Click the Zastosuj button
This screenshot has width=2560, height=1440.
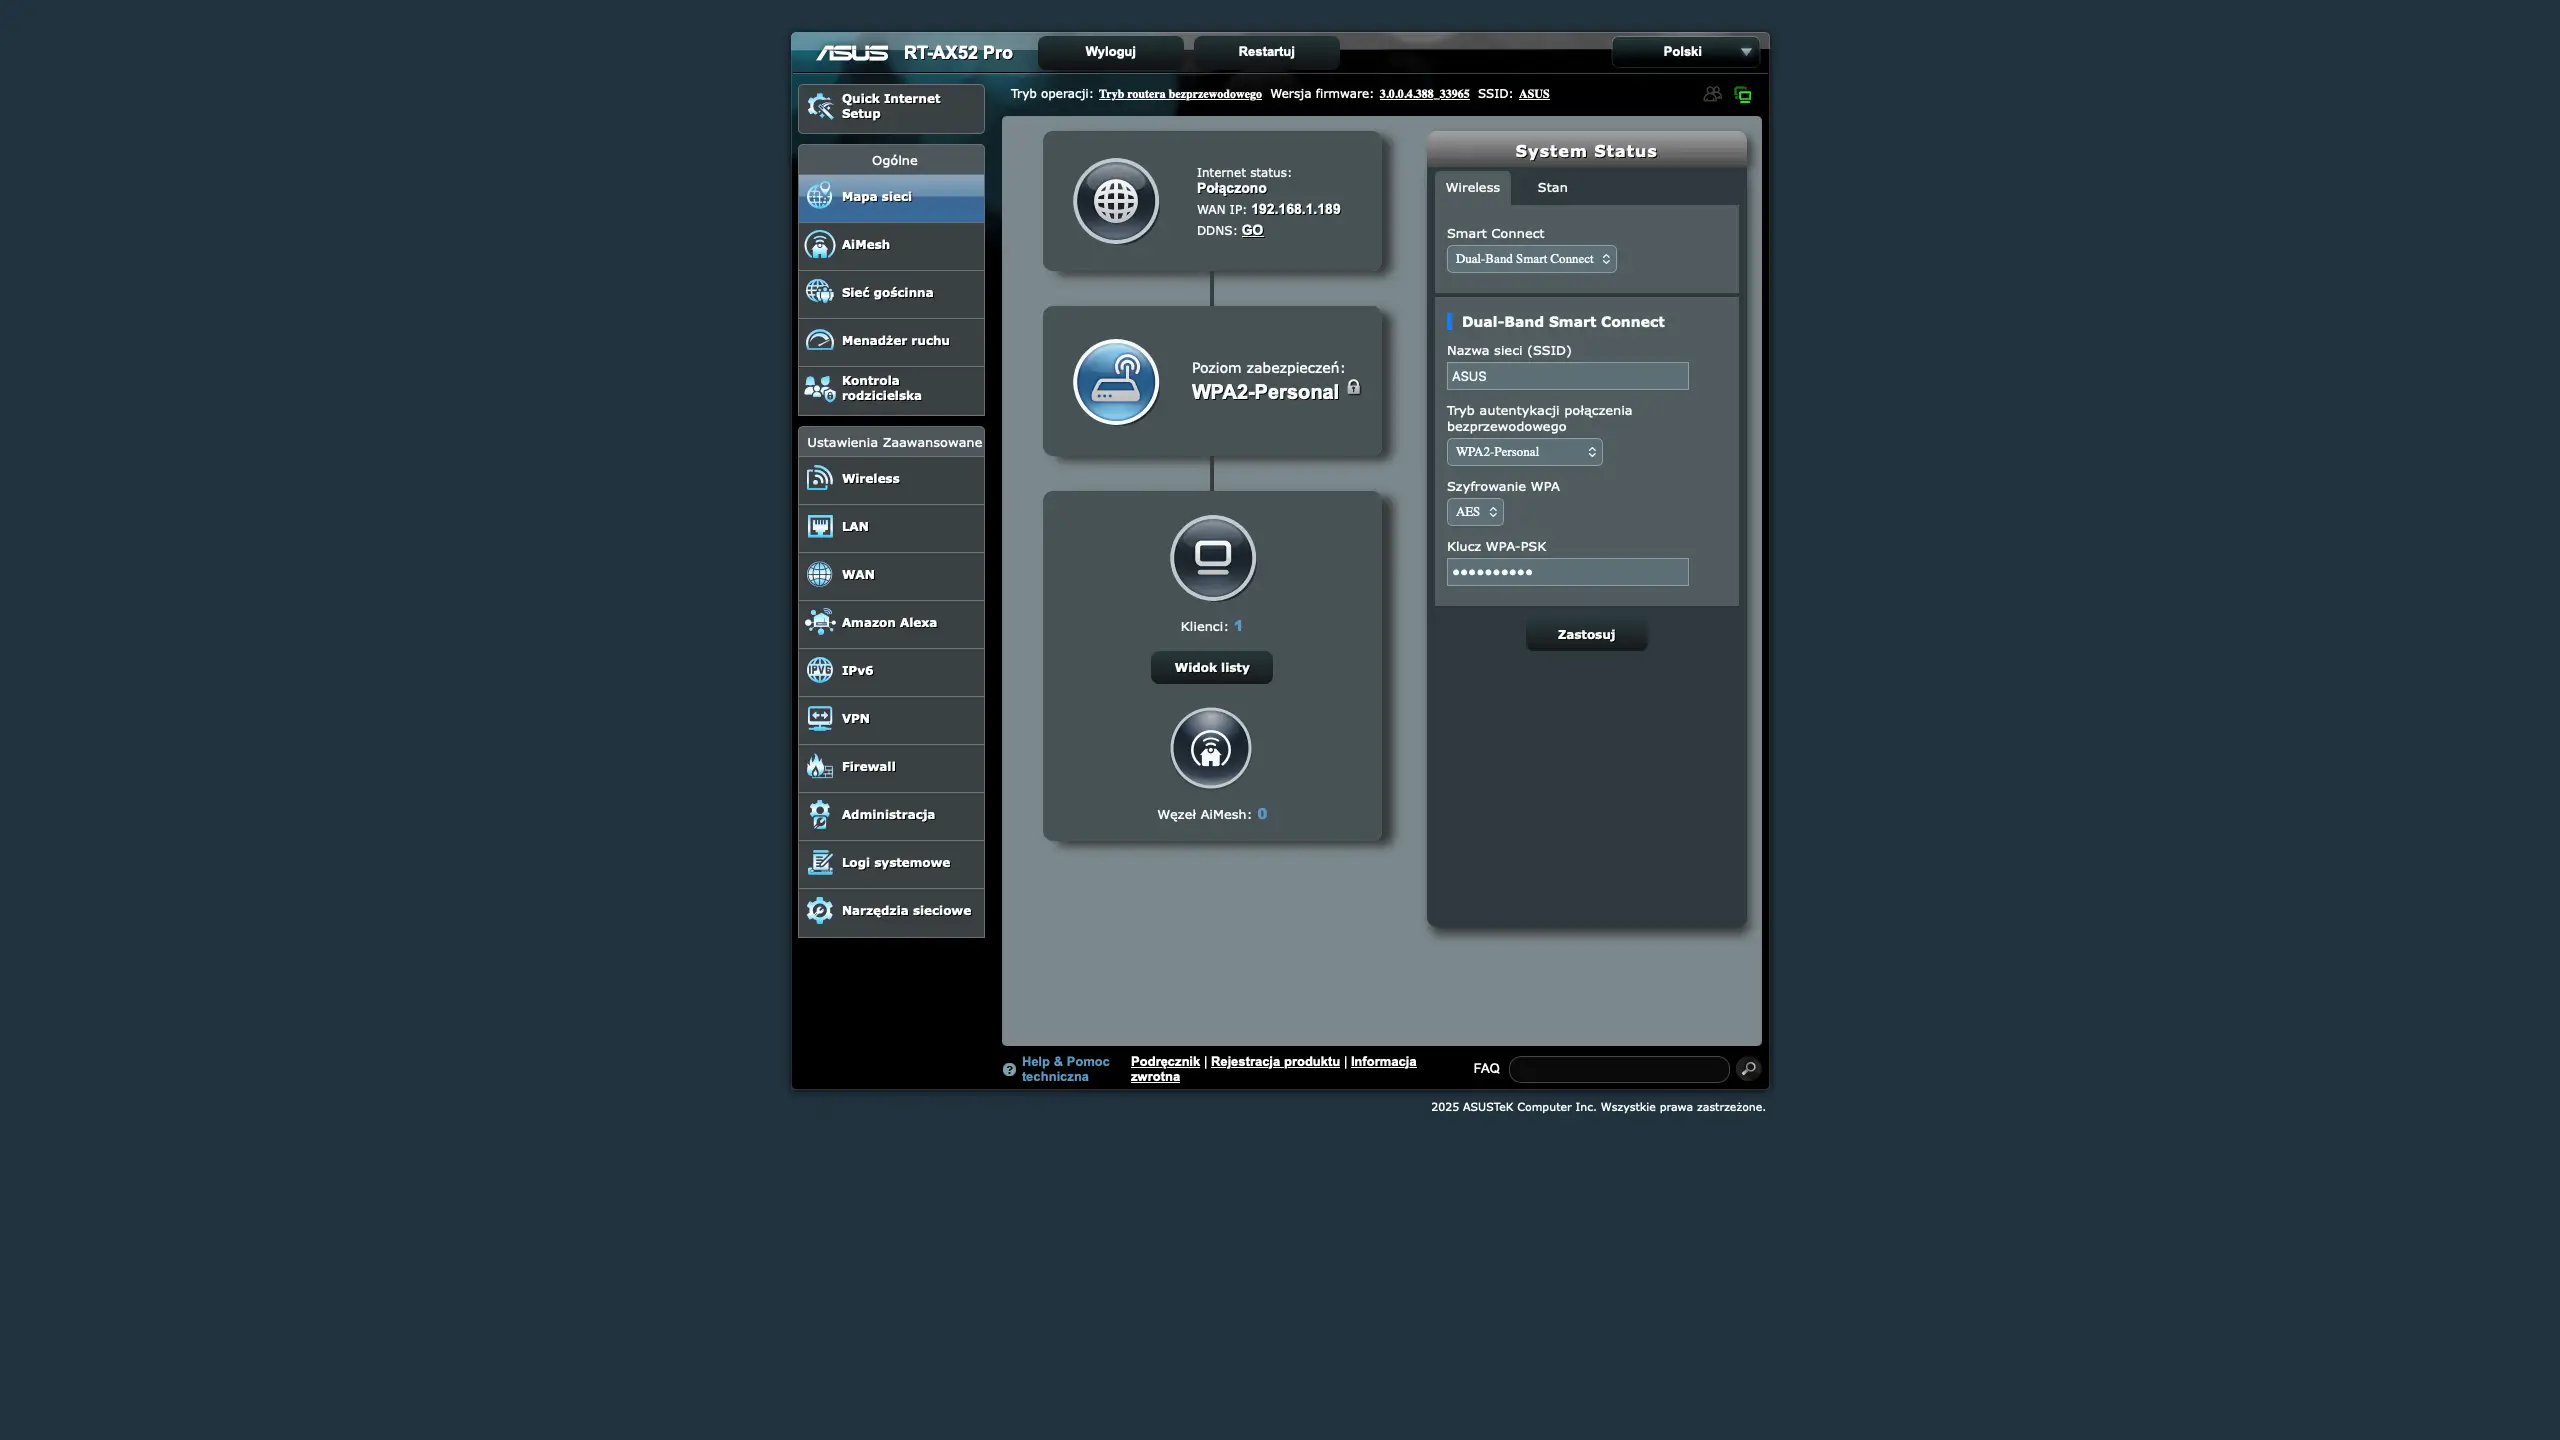pyautogui.click(x=1586, y=634)
